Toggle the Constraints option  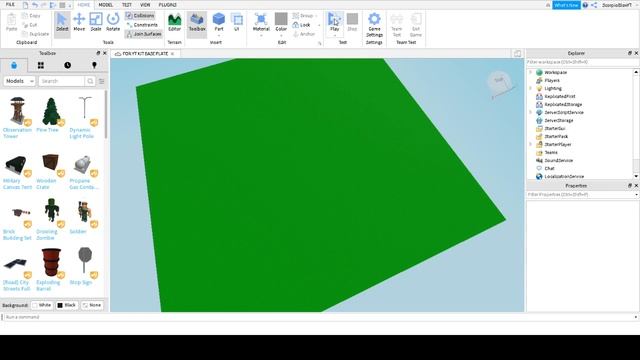coord(142,25)
